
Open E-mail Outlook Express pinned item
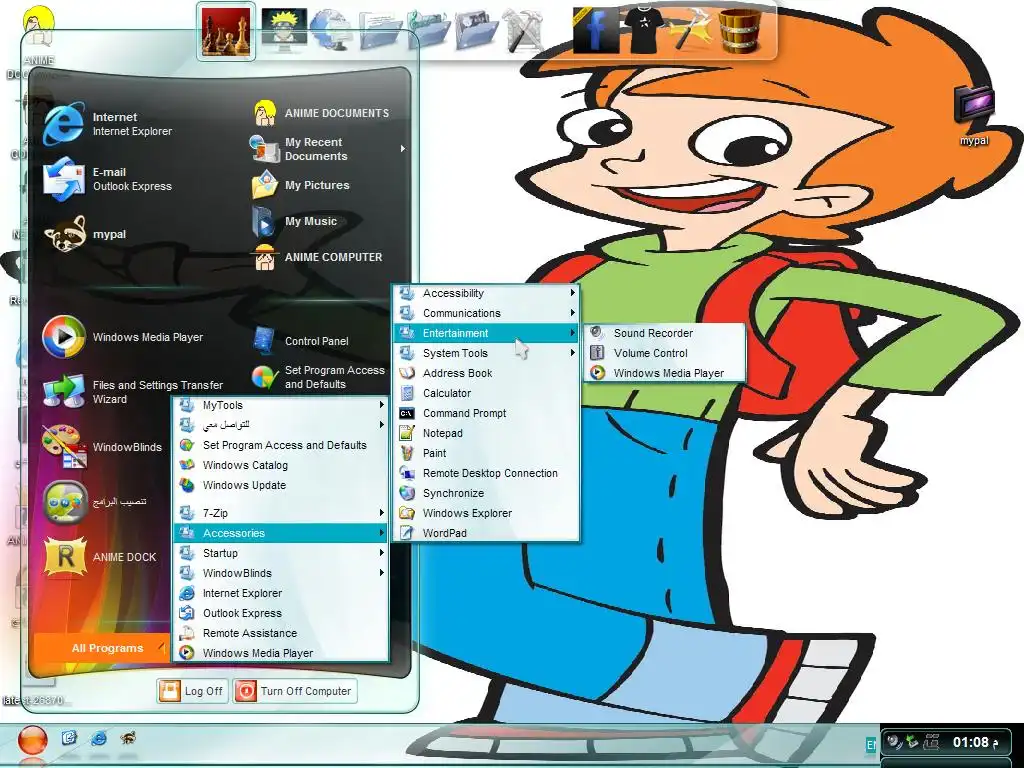point(108,179)
